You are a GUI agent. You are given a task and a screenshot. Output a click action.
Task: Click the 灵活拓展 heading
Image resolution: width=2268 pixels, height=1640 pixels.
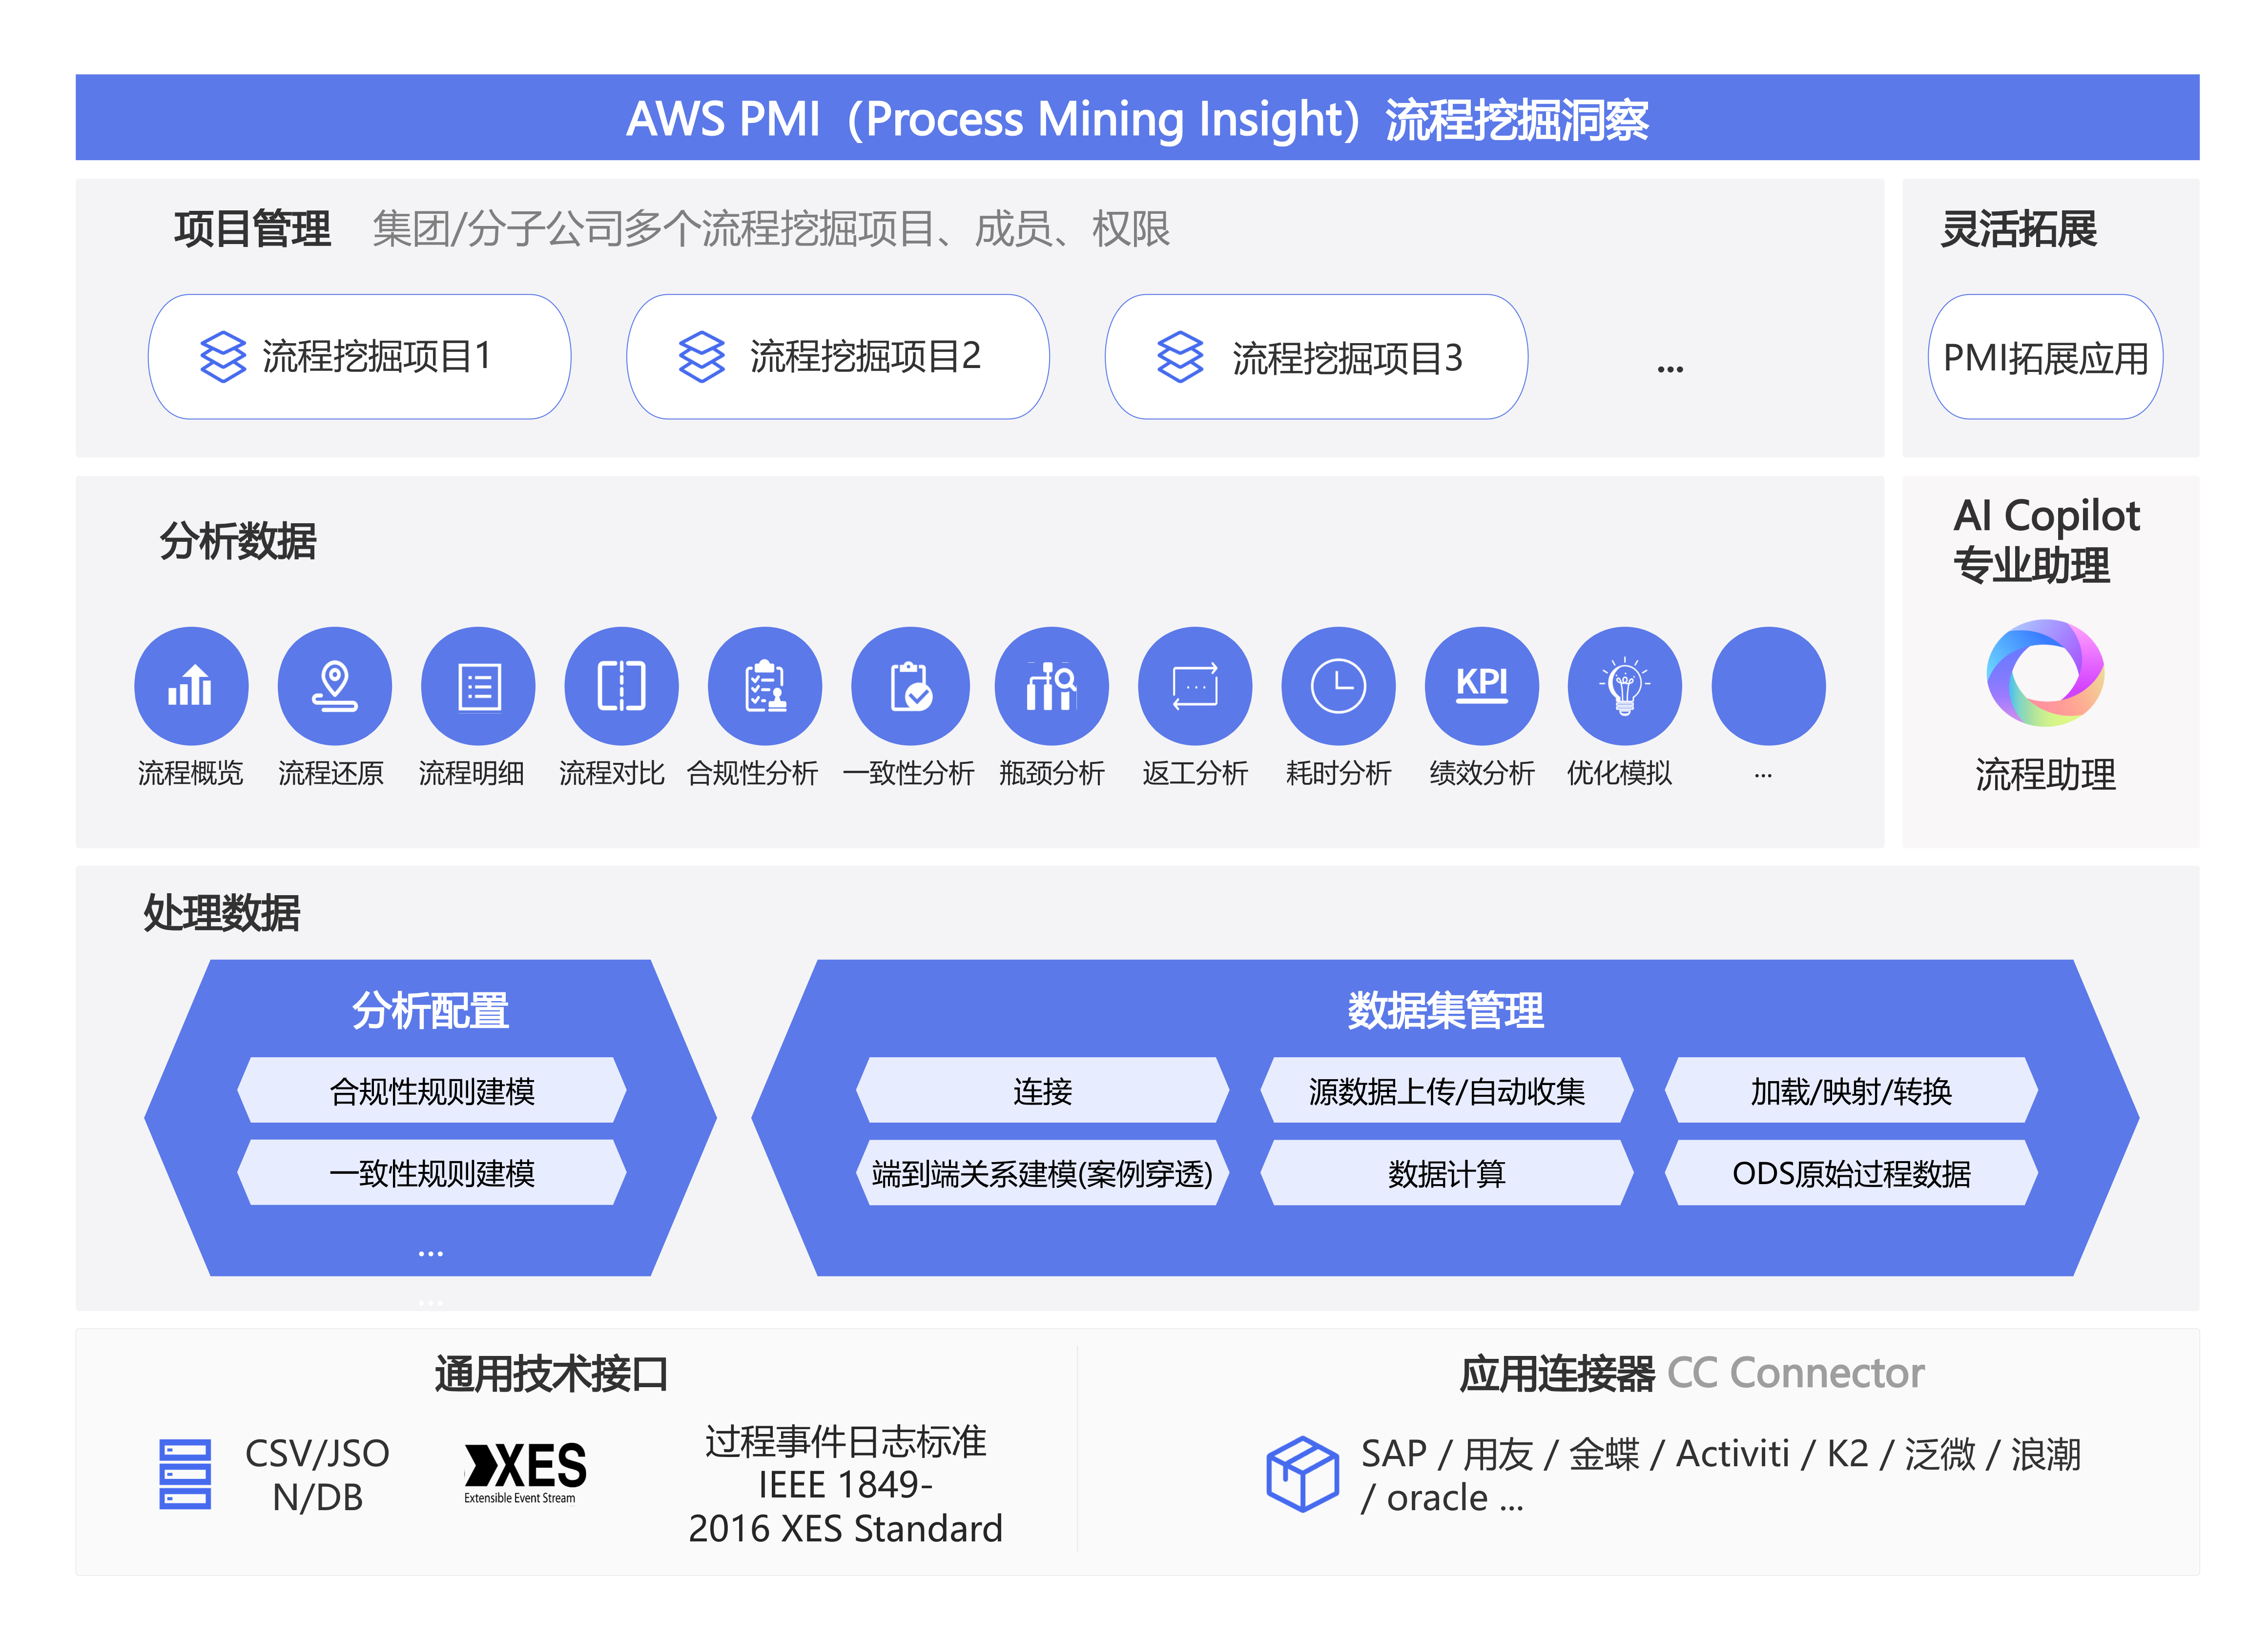pyautogui.click(x=2019, y=229)
